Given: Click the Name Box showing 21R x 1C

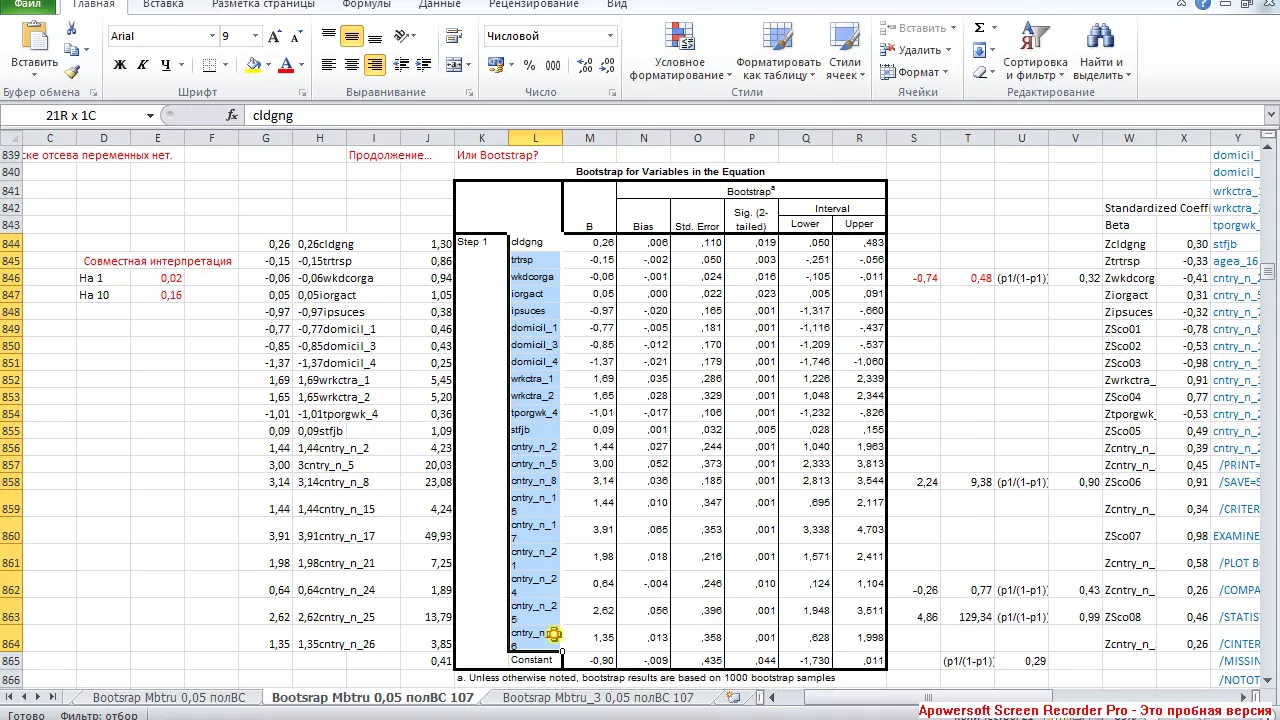Looking at the screenshot, I should click(72, 115).
